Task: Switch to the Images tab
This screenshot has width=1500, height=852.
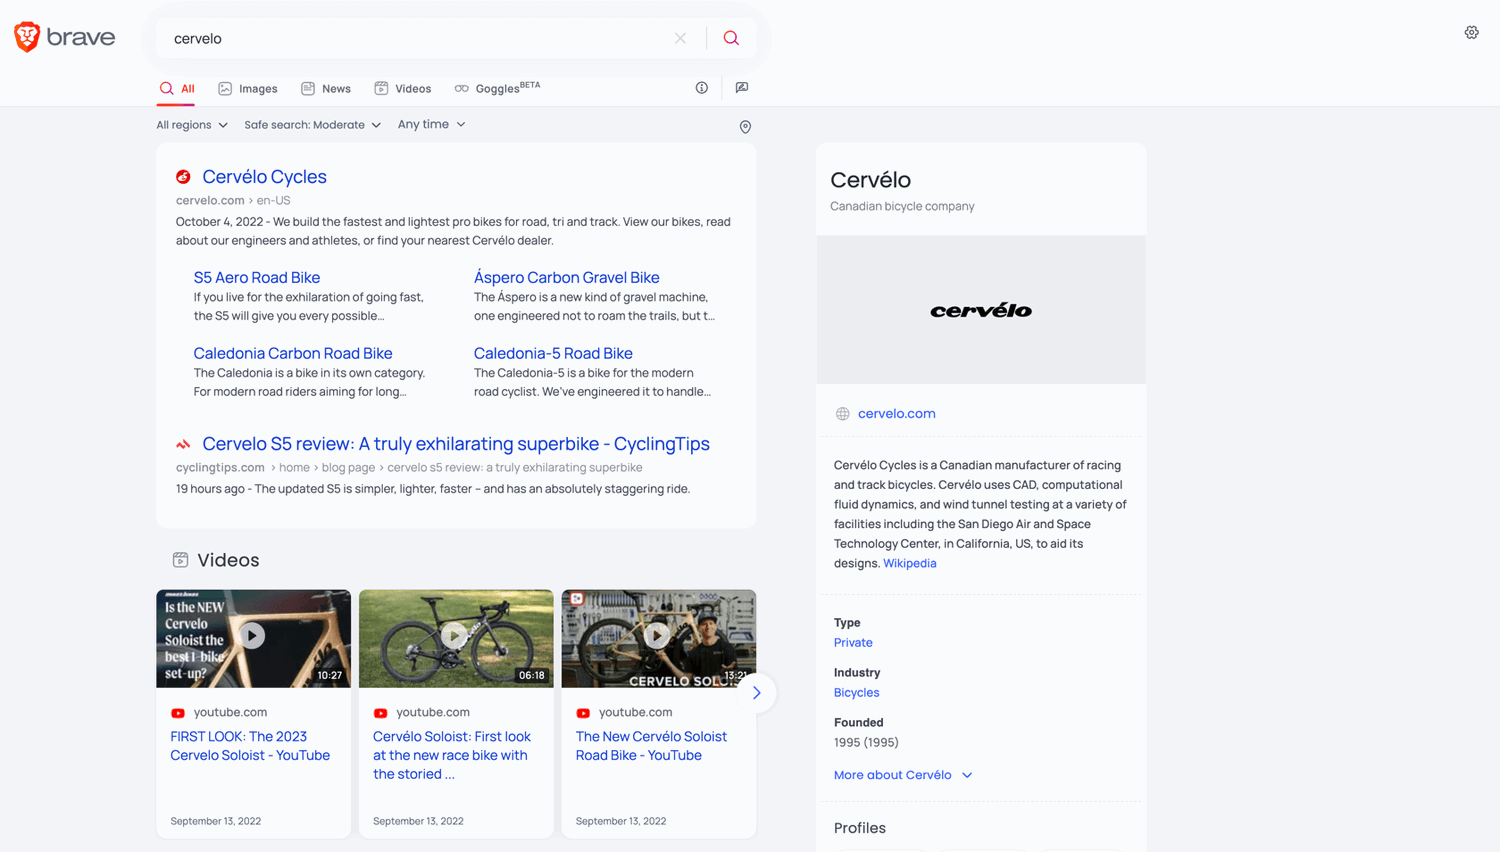Action: 248,89
